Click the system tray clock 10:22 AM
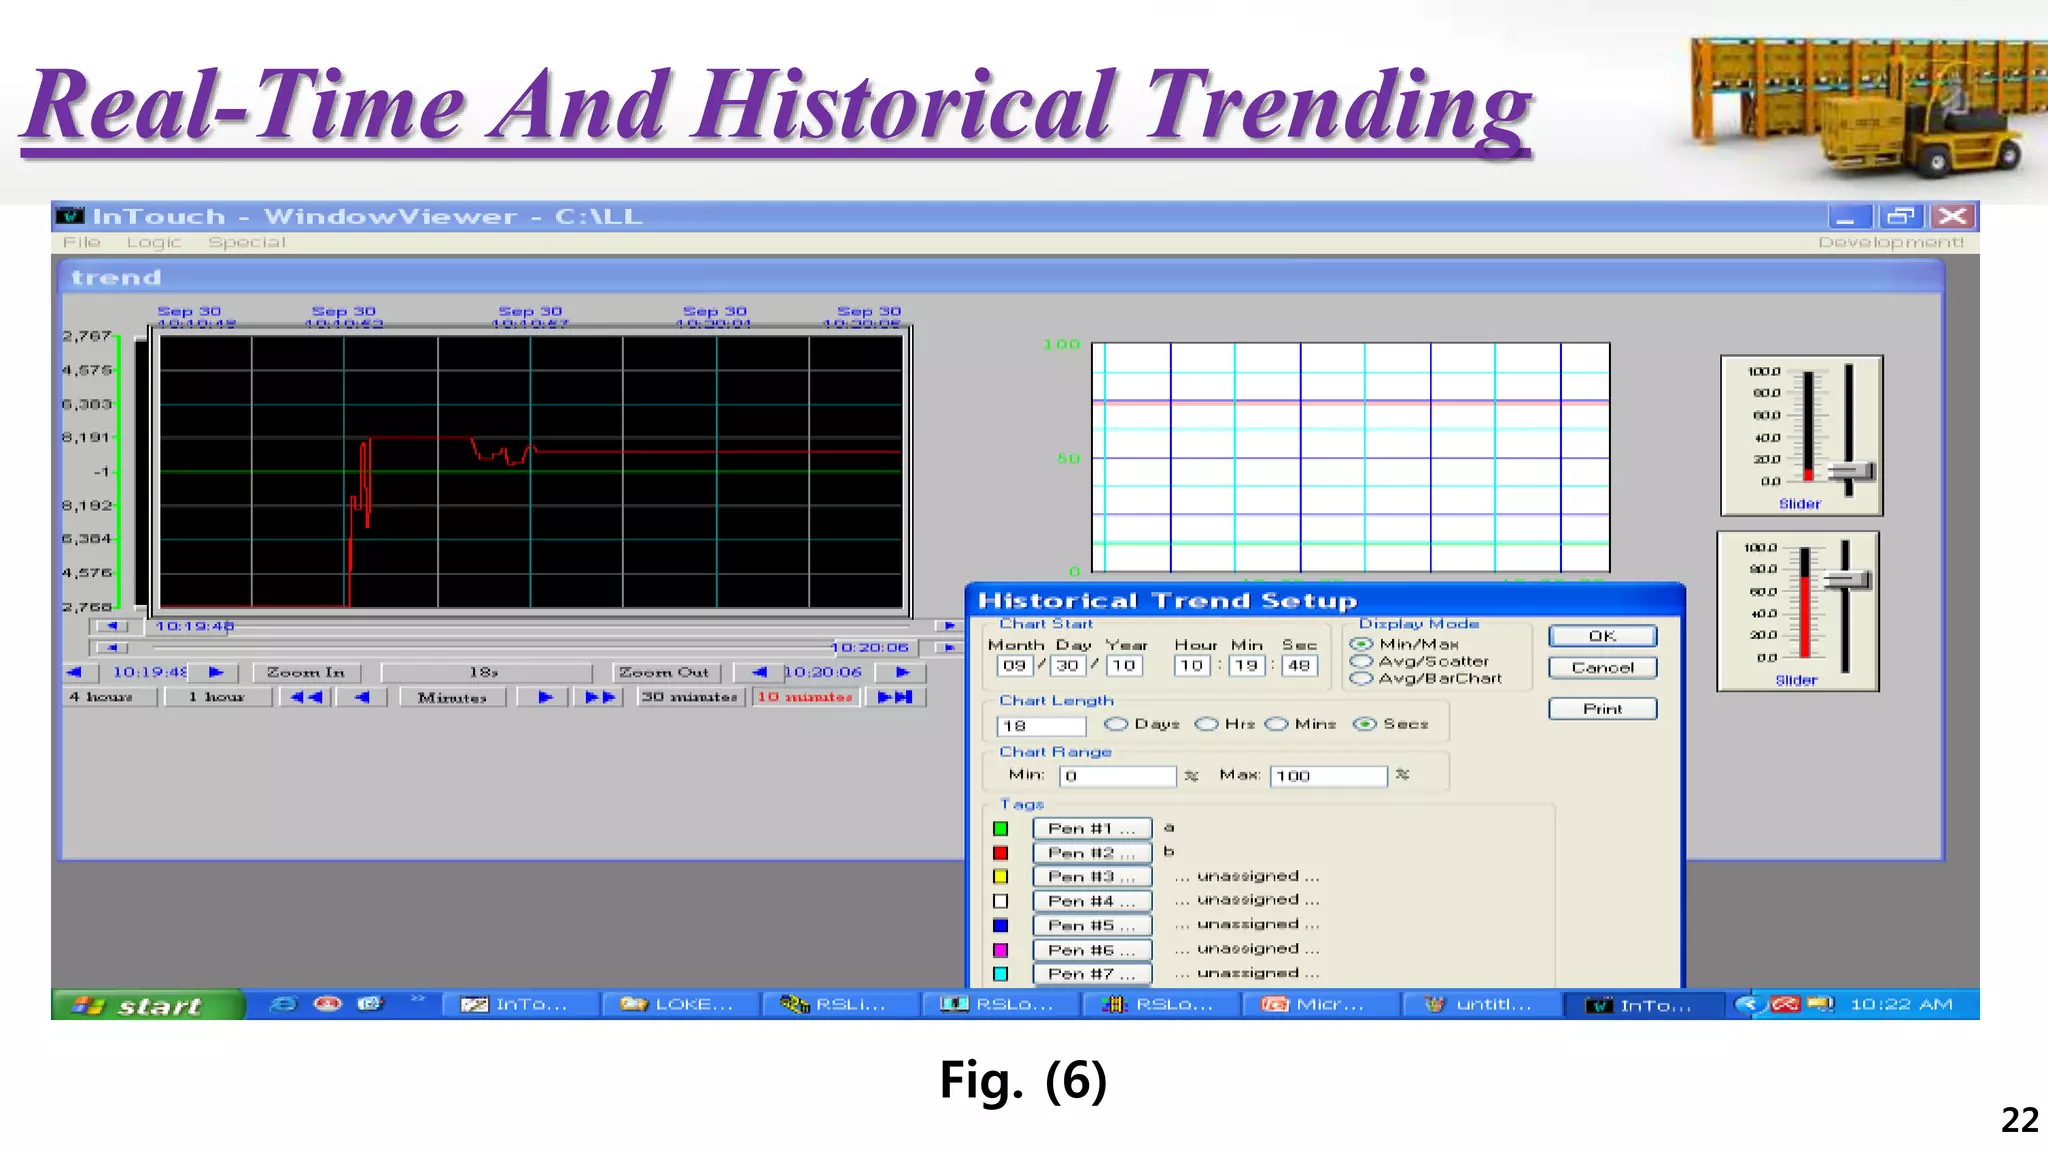 pos(1901,1004)
